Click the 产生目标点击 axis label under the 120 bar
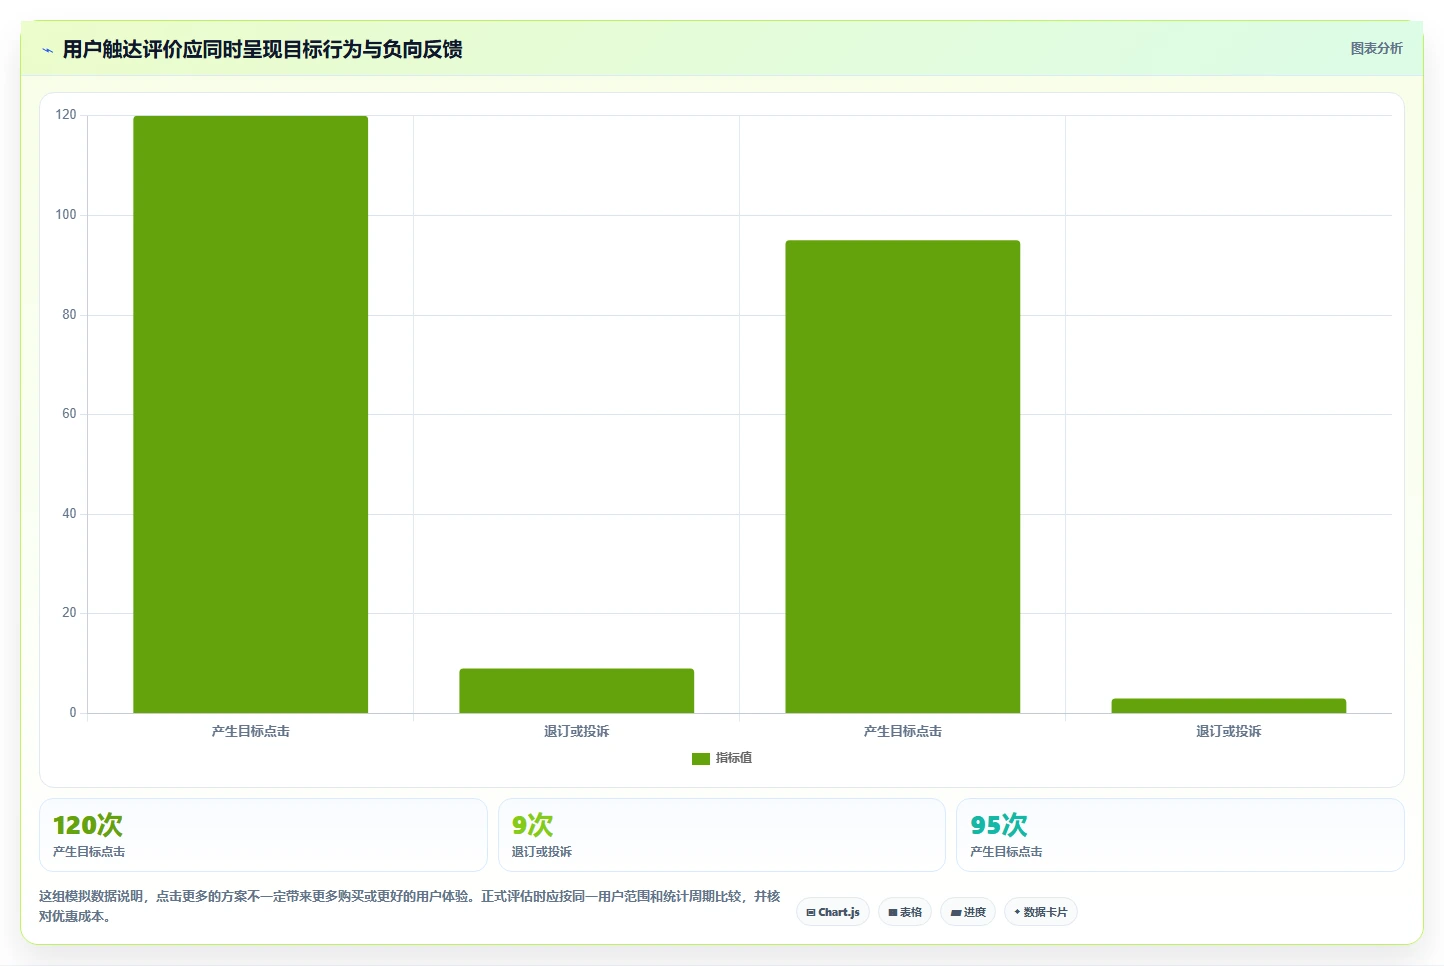 point(251,732)
